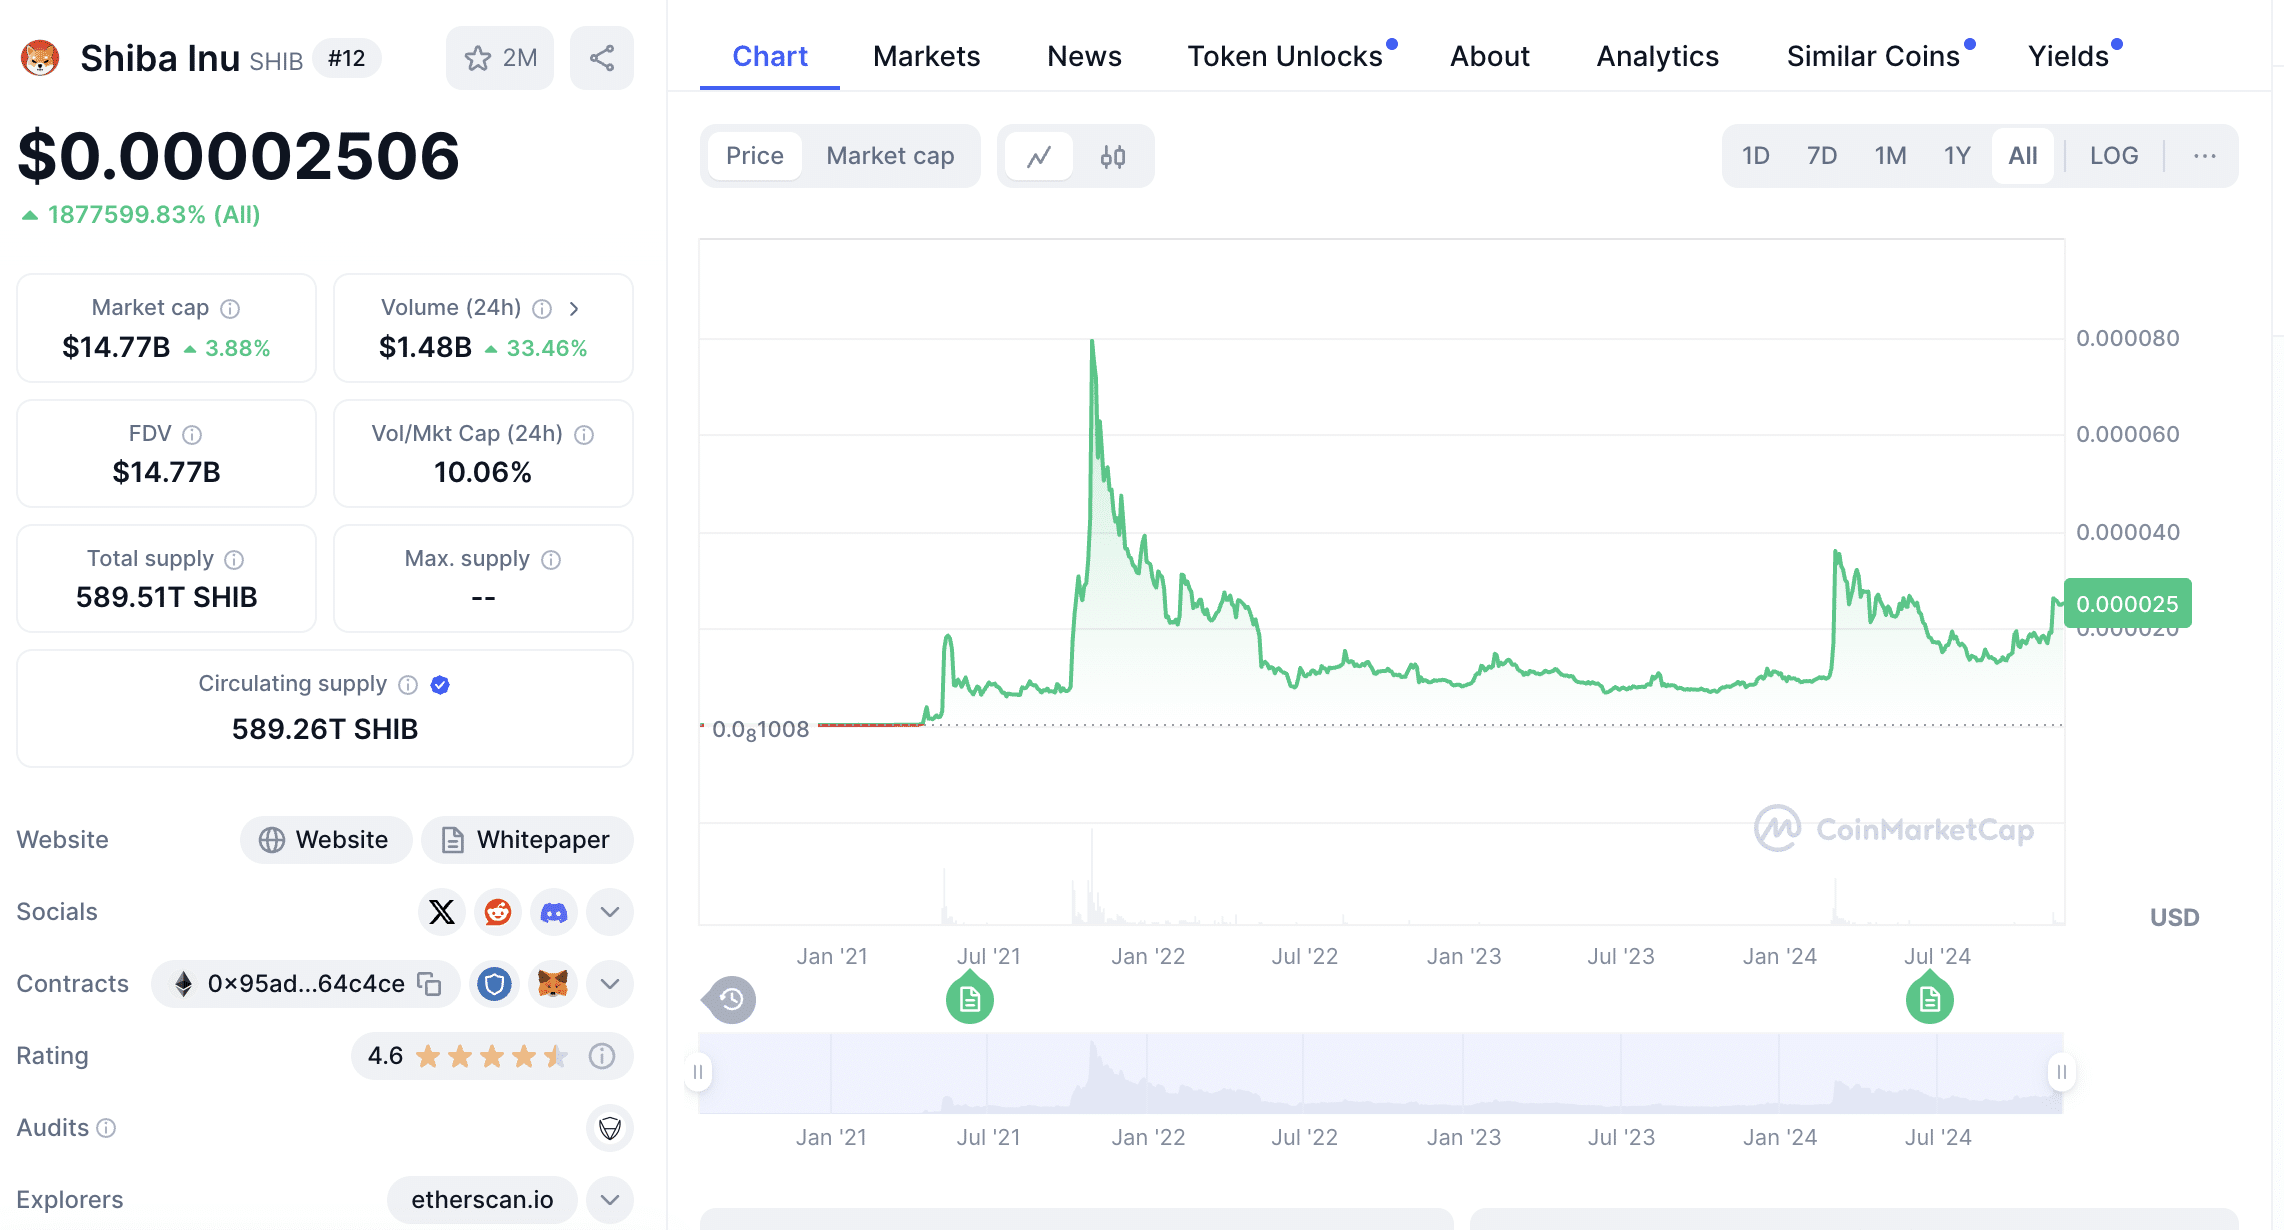Open the Website link
Screen dimensions: 2284x1230
[x=326, y=840]
